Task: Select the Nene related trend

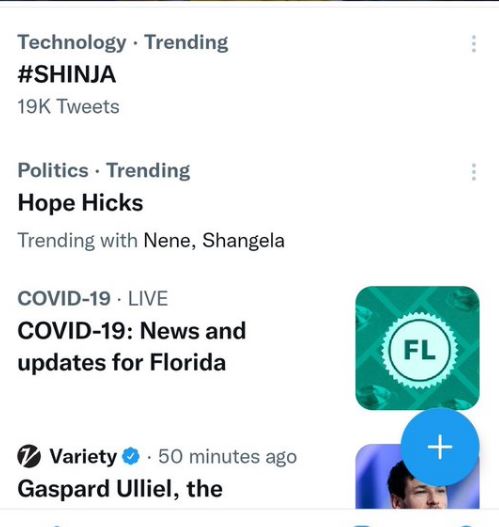Action: point(167,240)
